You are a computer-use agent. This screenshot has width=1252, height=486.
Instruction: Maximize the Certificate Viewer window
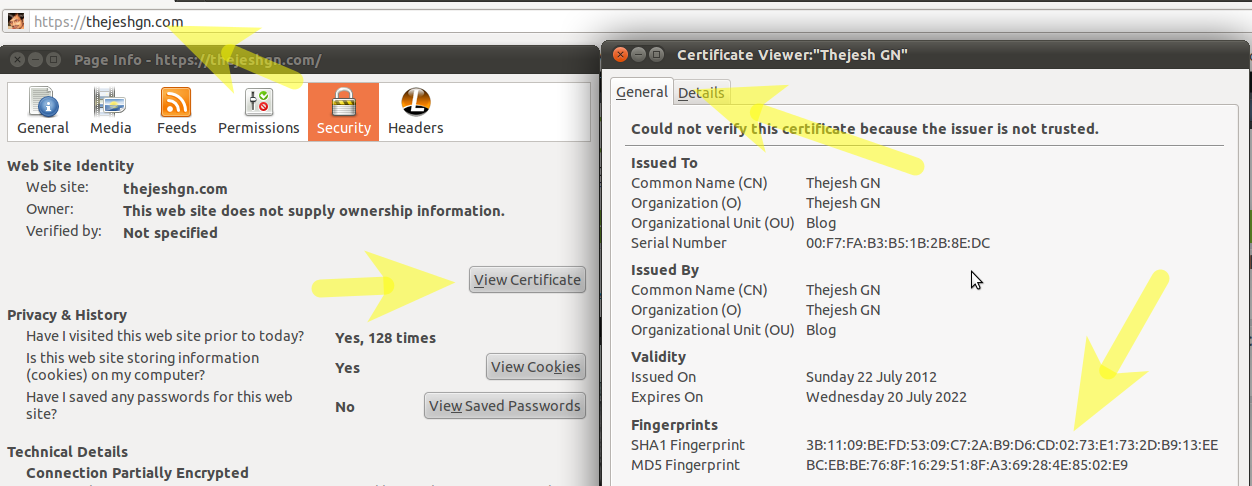pyautogui.click(x=657, y=55)
